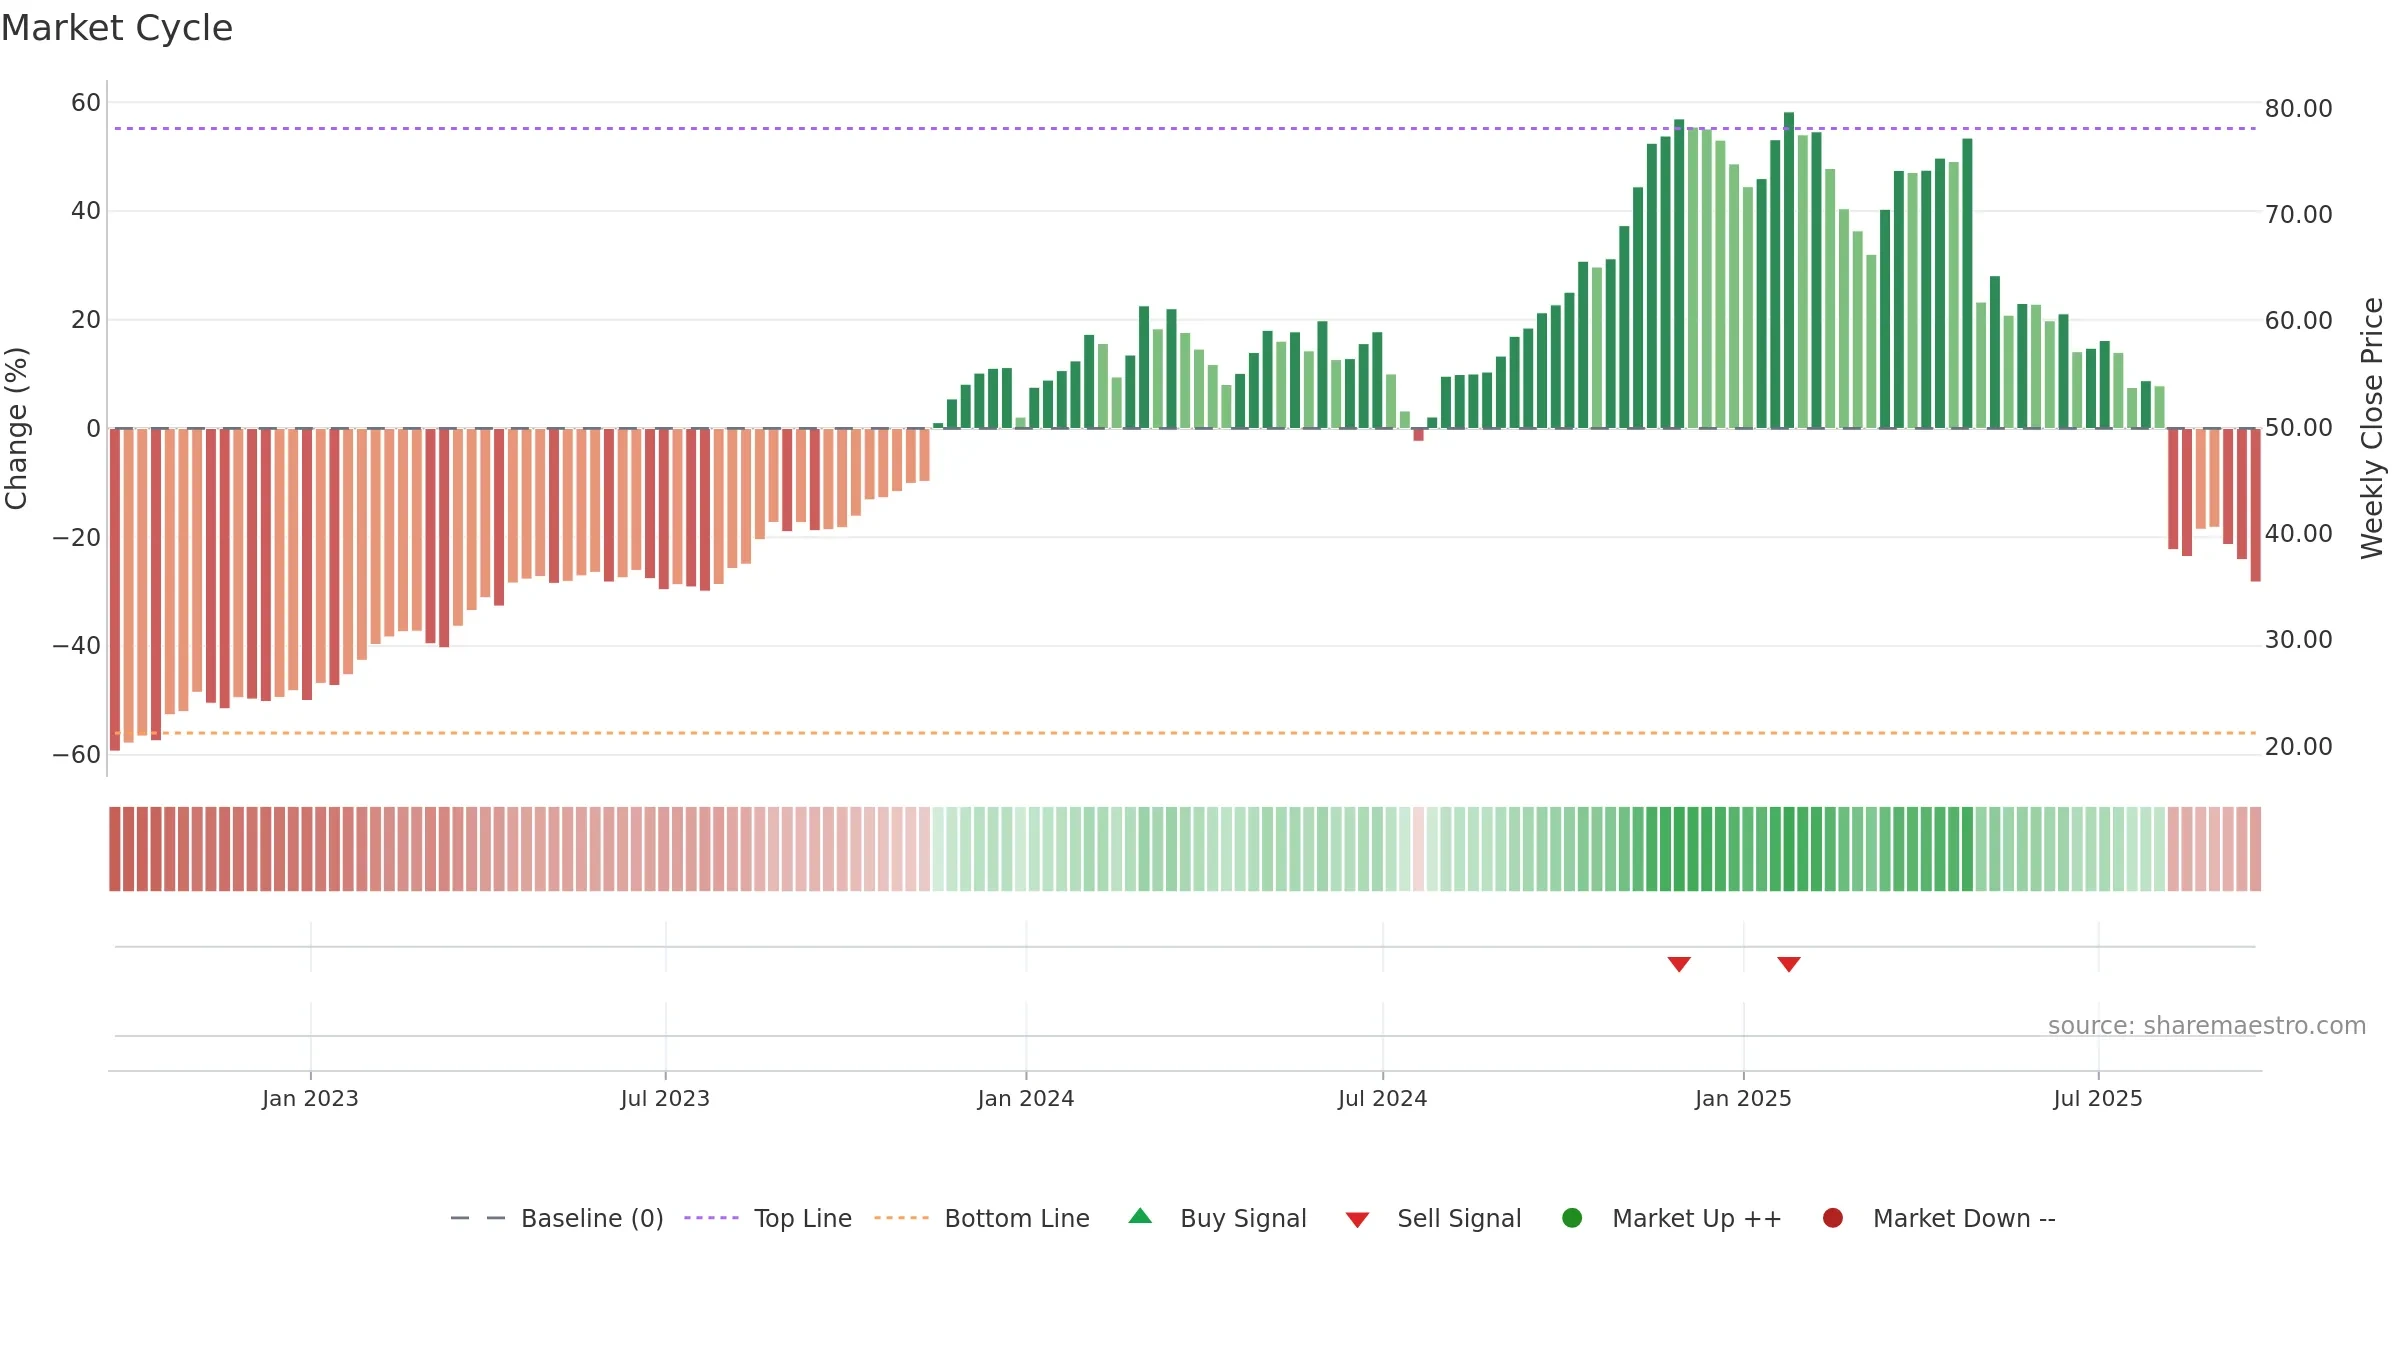Toggle the Market Down -- legend label

[1964, 1219]
